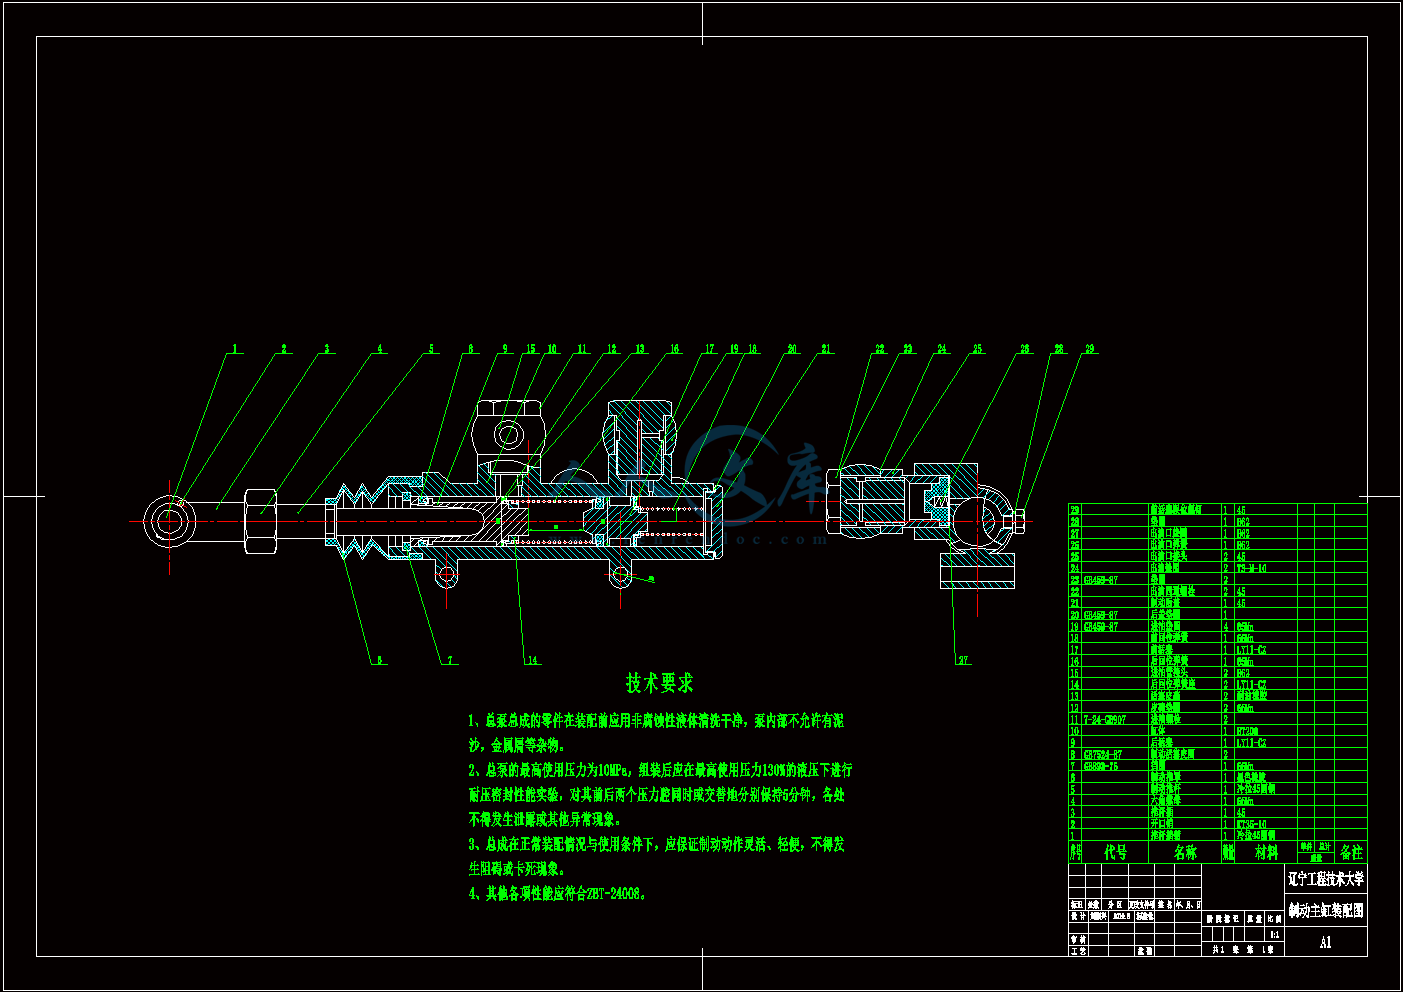Click the 材料 column header
The width and height of the screenshot is (1403, 992).
1266,852
